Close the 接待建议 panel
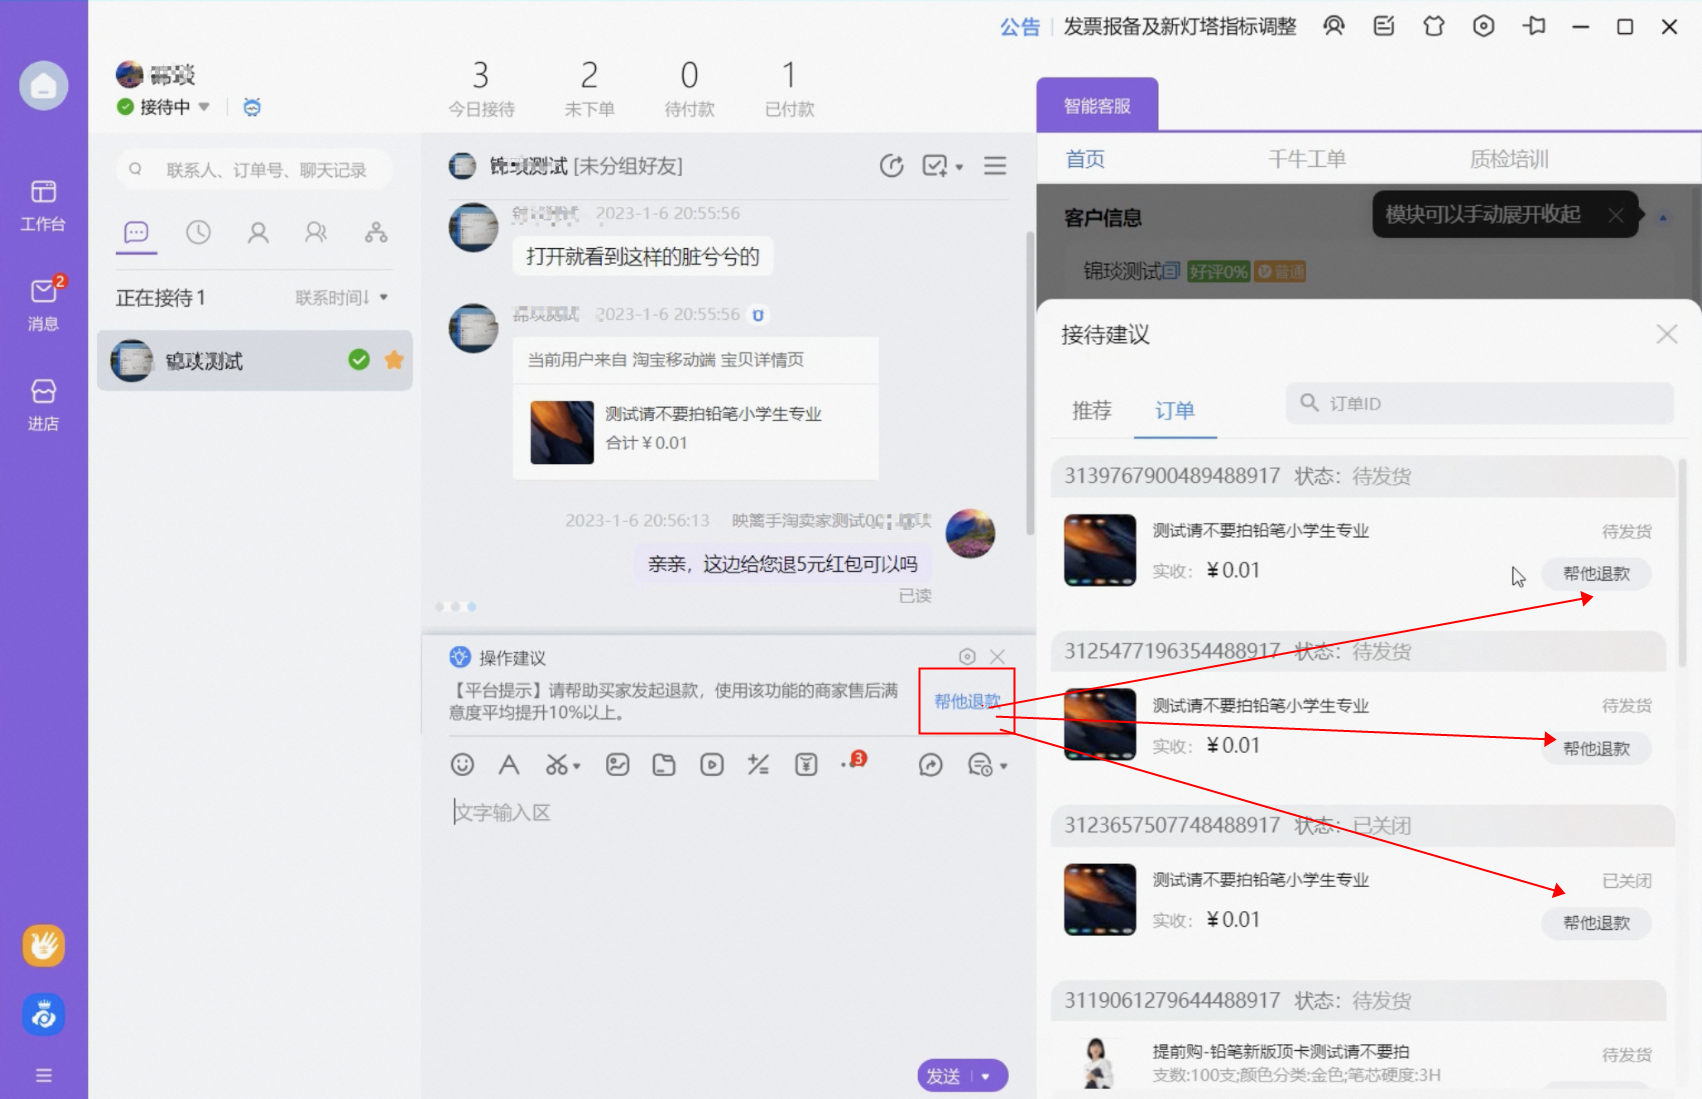This screenshot has height=1099, width=1702. coord(1666,334)
